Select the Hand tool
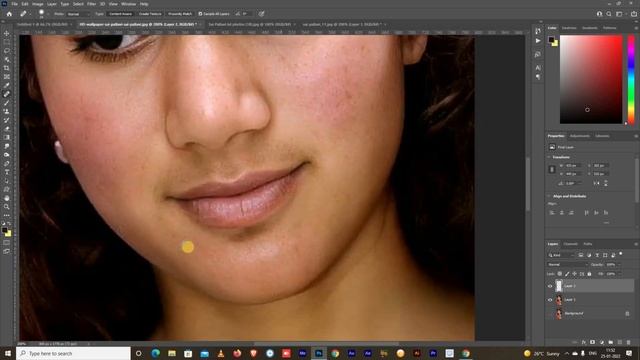 7,198
